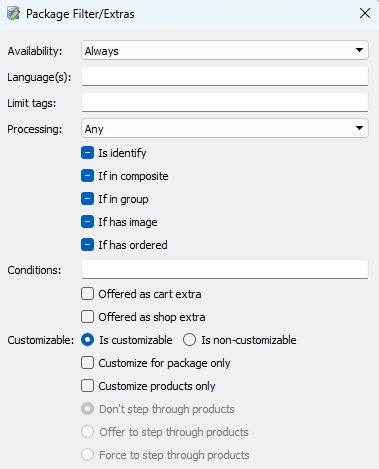Toggle the If in composite checkbox
Screen dimensions: 379x469
tap(87, 176)
